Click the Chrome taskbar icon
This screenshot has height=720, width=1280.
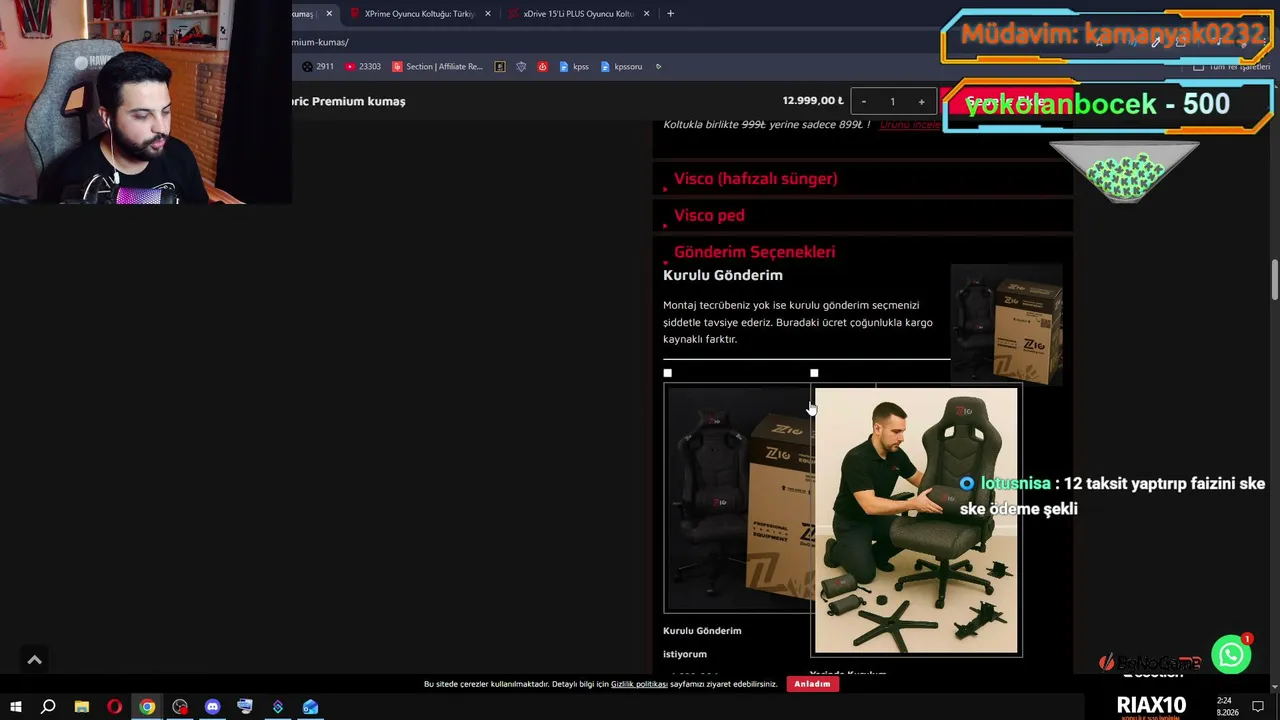pyautogui.click(x=147, y=707)
